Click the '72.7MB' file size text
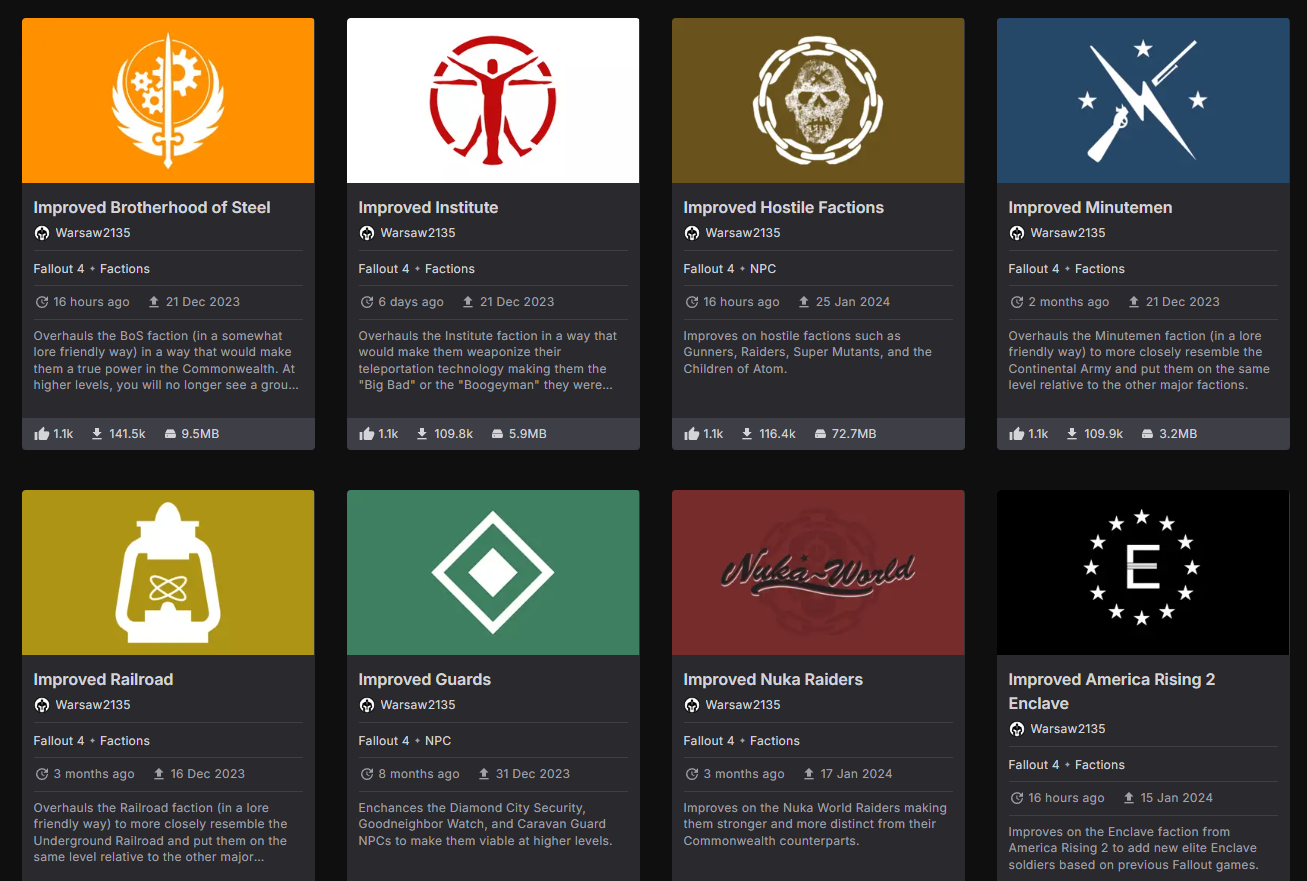 pyautogui.click(x=854, y=434)
